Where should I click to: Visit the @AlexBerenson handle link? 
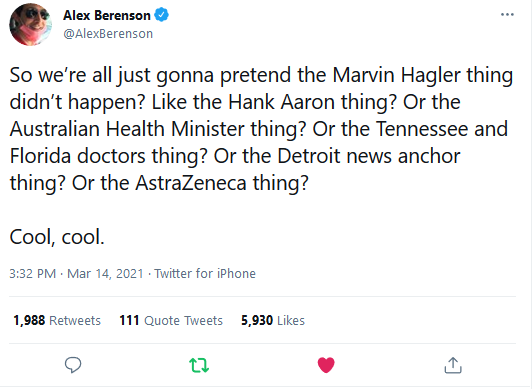(x=108, y=34)
